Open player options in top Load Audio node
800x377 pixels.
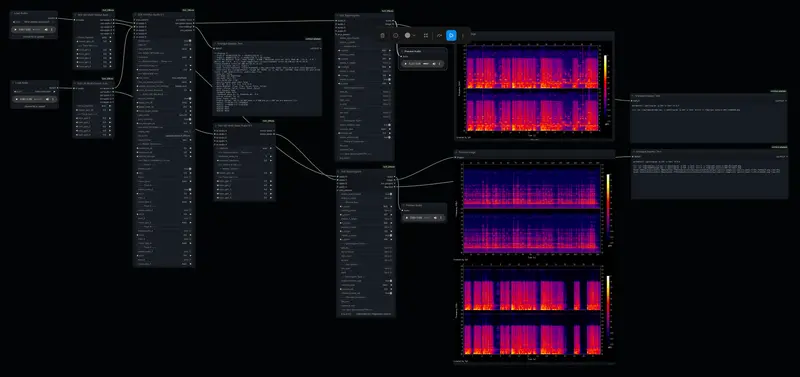pyautogui.click(x=52, y=30)
